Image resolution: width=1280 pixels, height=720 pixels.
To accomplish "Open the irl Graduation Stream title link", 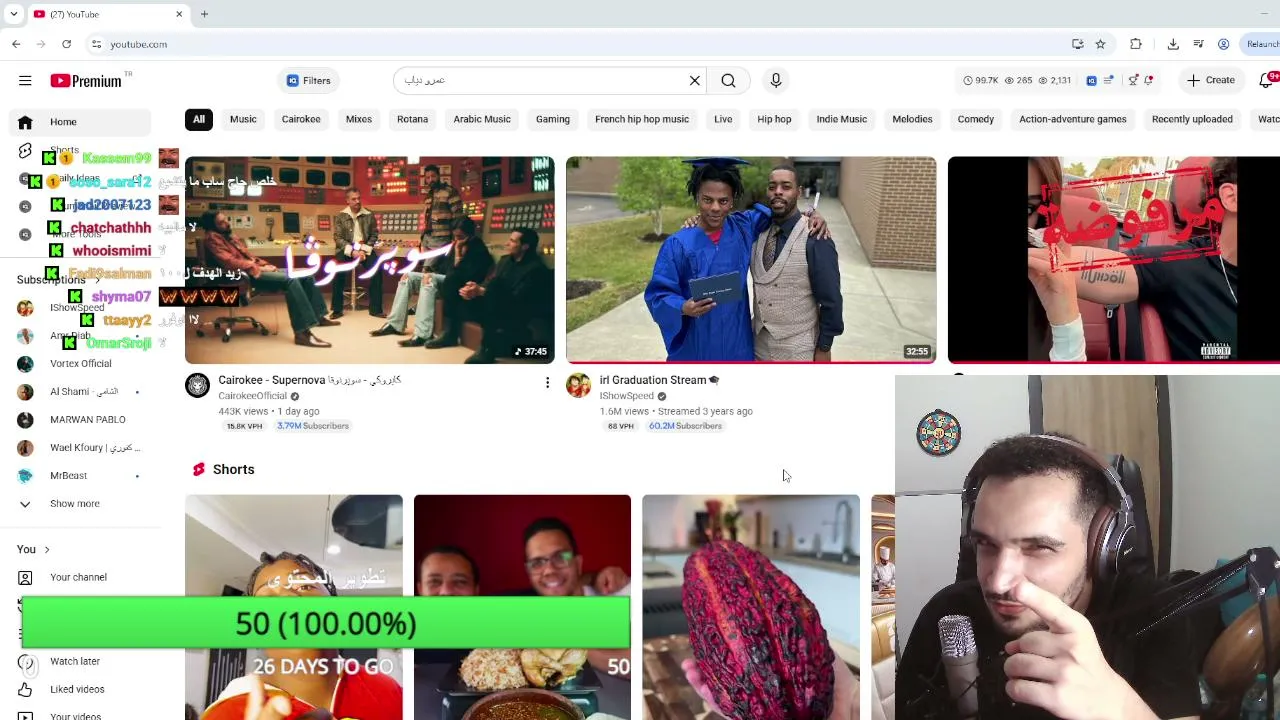I will 659,380.
